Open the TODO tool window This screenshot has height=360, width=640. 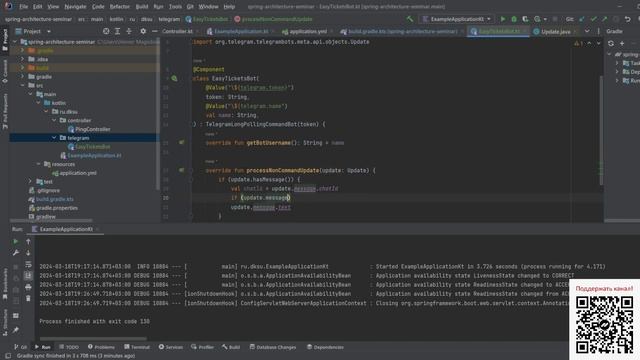[x=69, y=347]
